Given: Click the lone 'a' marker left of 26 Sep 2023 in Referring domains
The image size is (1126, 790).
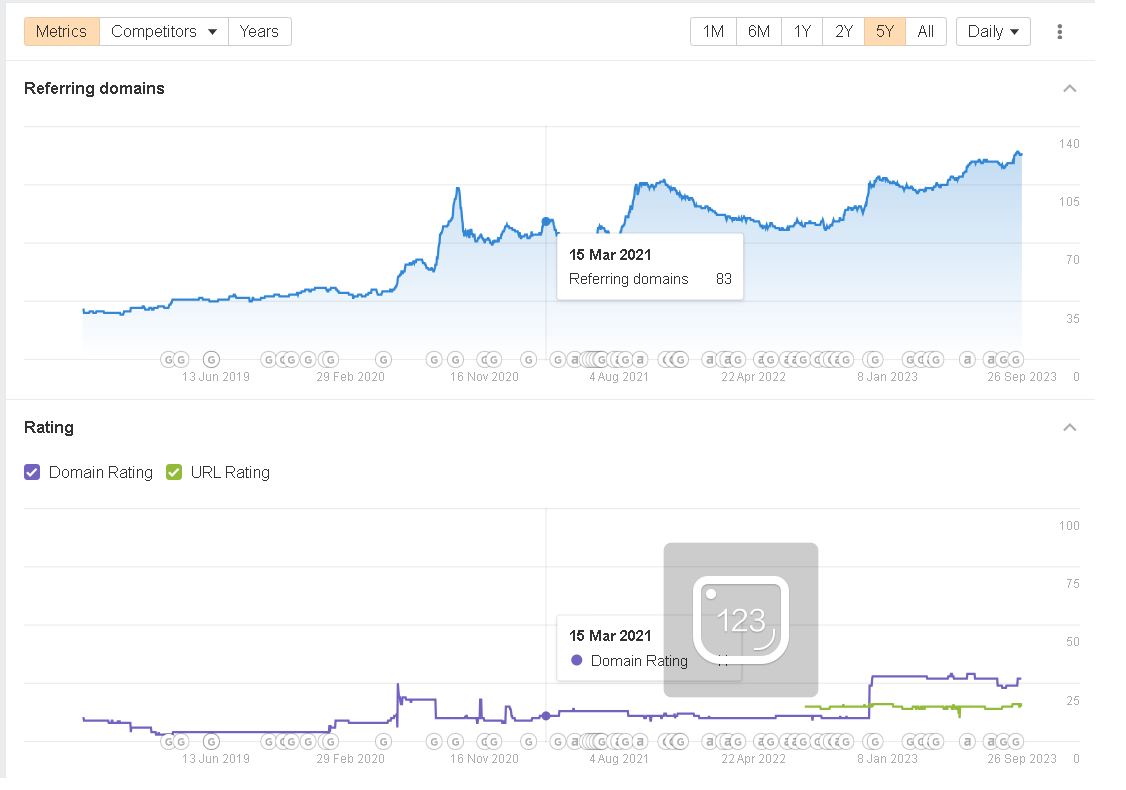Looking at the screenshot, I should click(x=966, y=359).
